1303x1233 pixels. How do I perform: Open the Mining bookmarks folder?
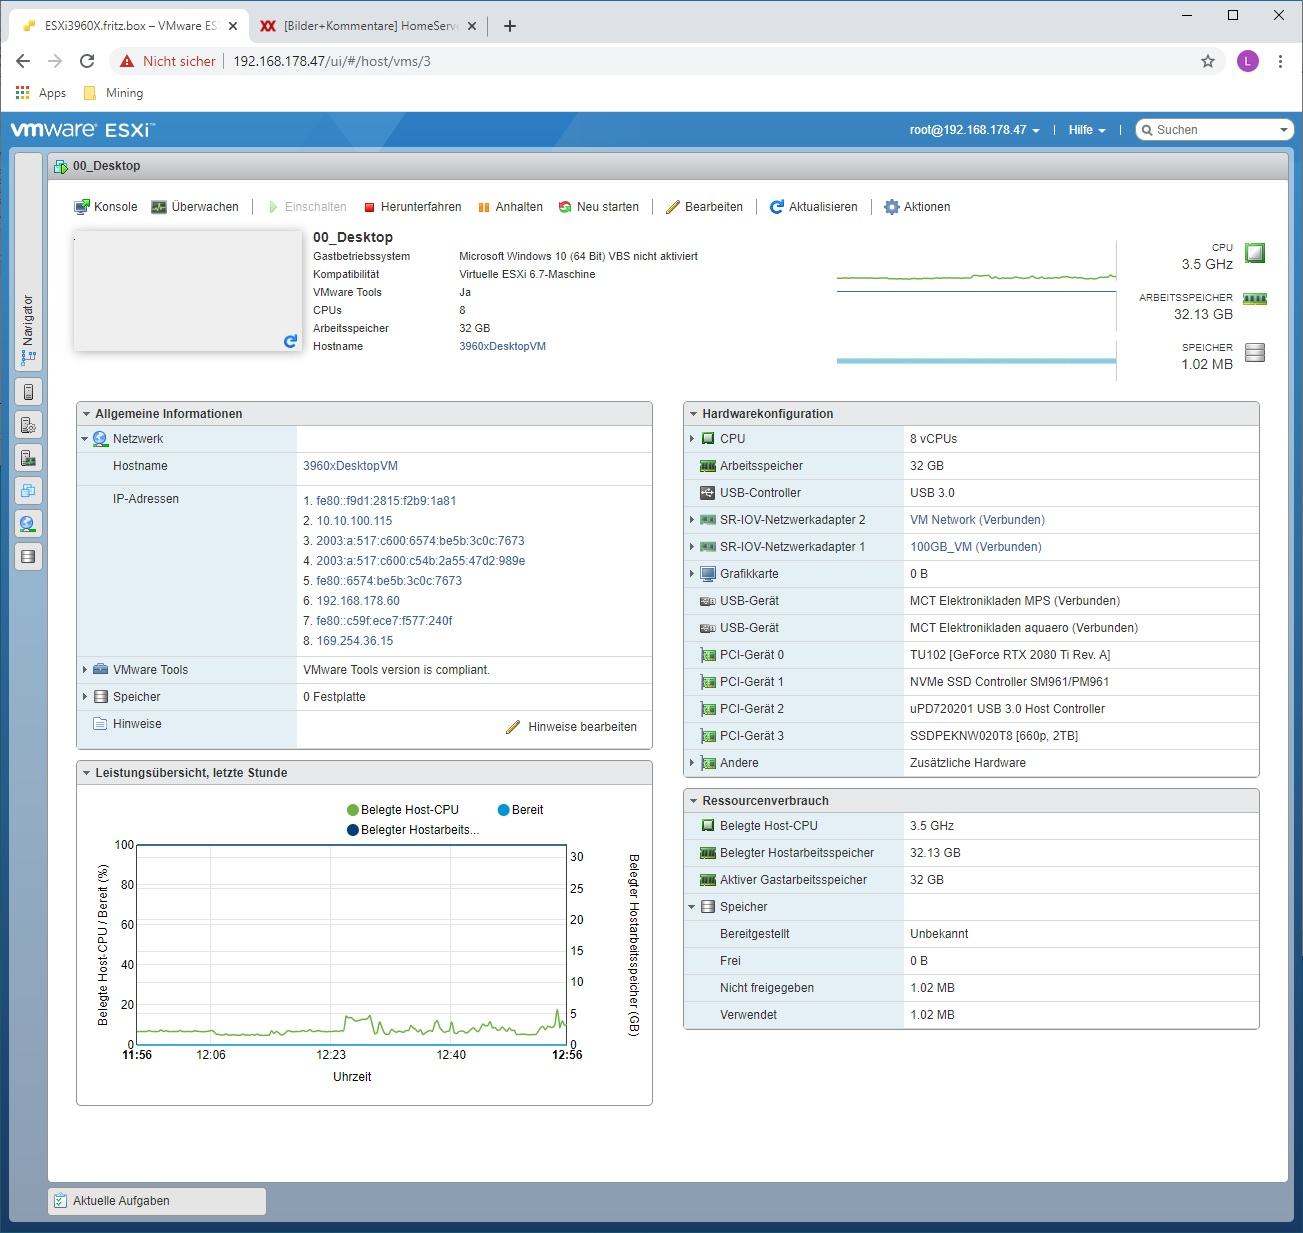pyautogui.click(x=113, y=93)
